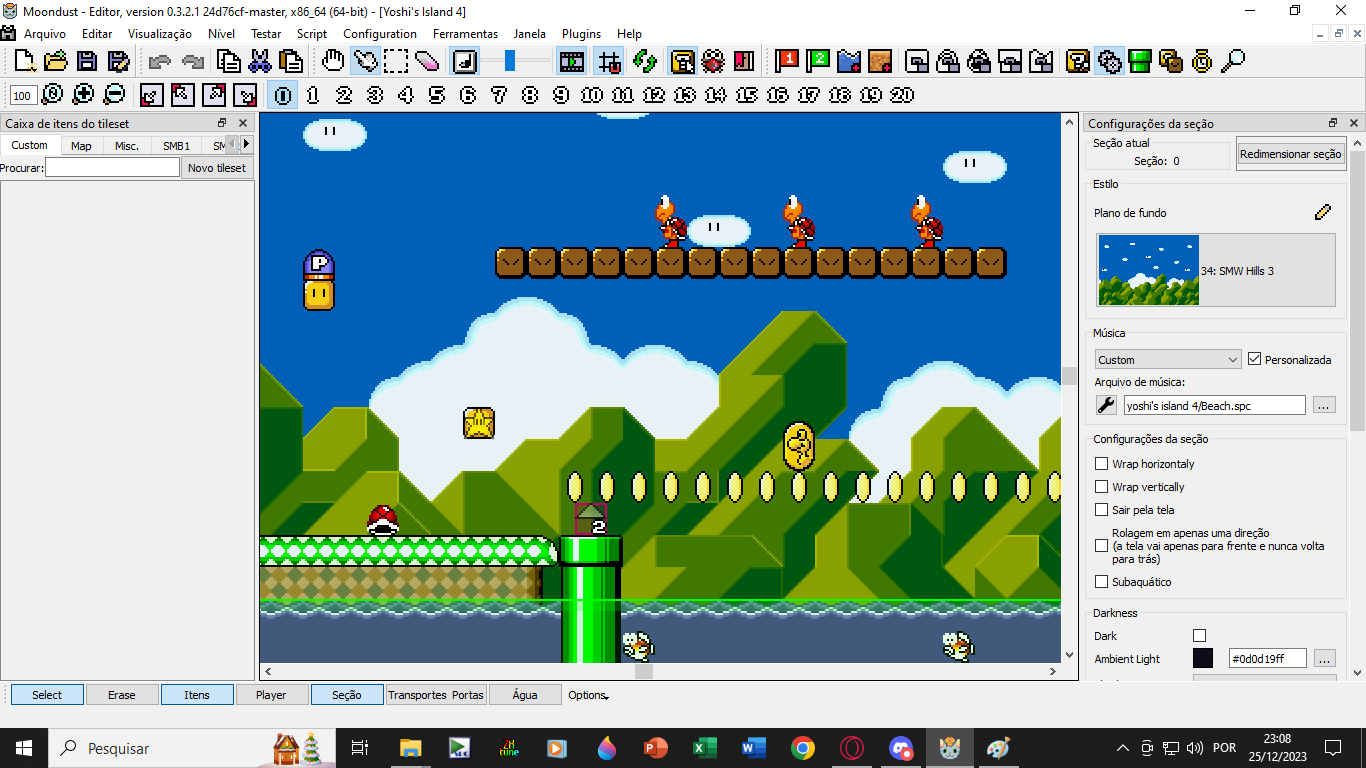Cut with the scissors icon
1366x768 pixels.
(x=260, y=61)
